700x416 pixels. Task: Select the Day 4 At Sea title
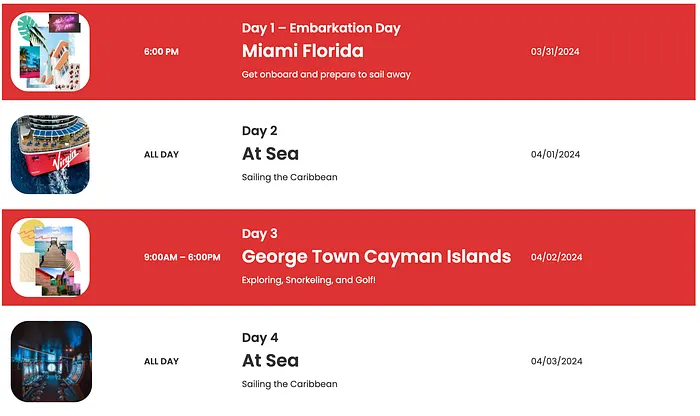[x=270, y=360]
